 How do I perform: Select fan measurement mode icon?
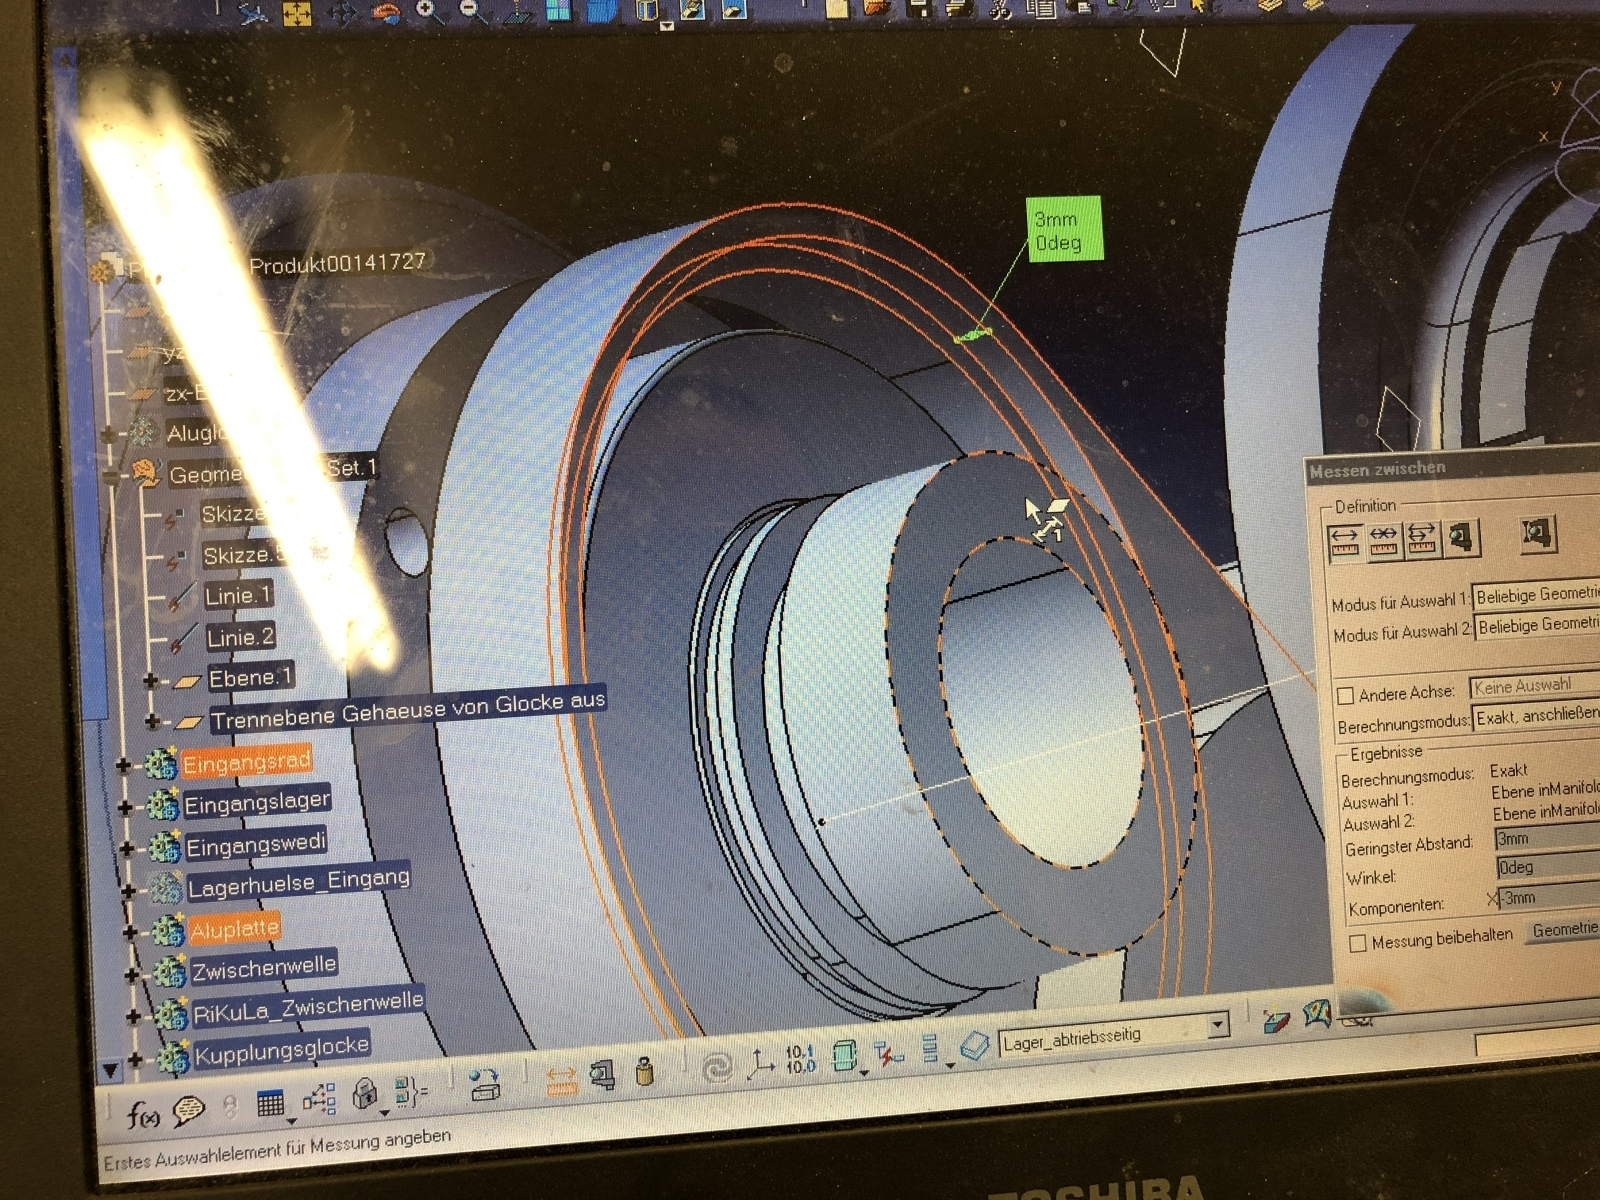(x=1421, y=538)
